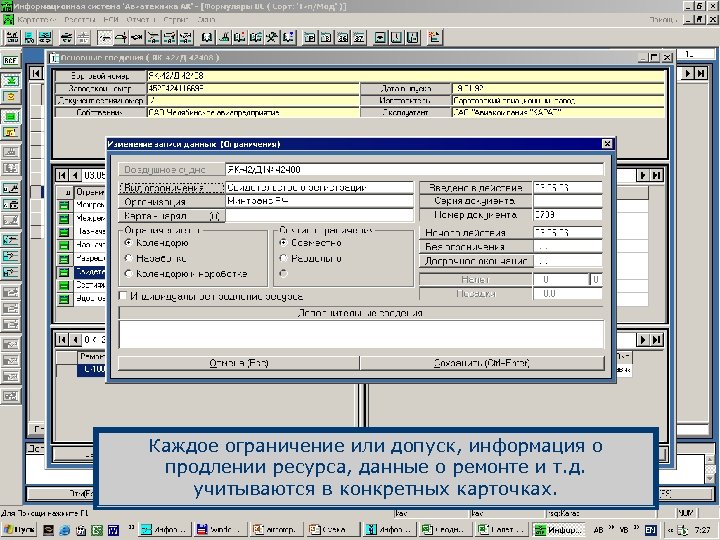720x540 pixels.
Task: Click the crossed wrench and hammer toolbar icon
Action: (x=272, y=37)
